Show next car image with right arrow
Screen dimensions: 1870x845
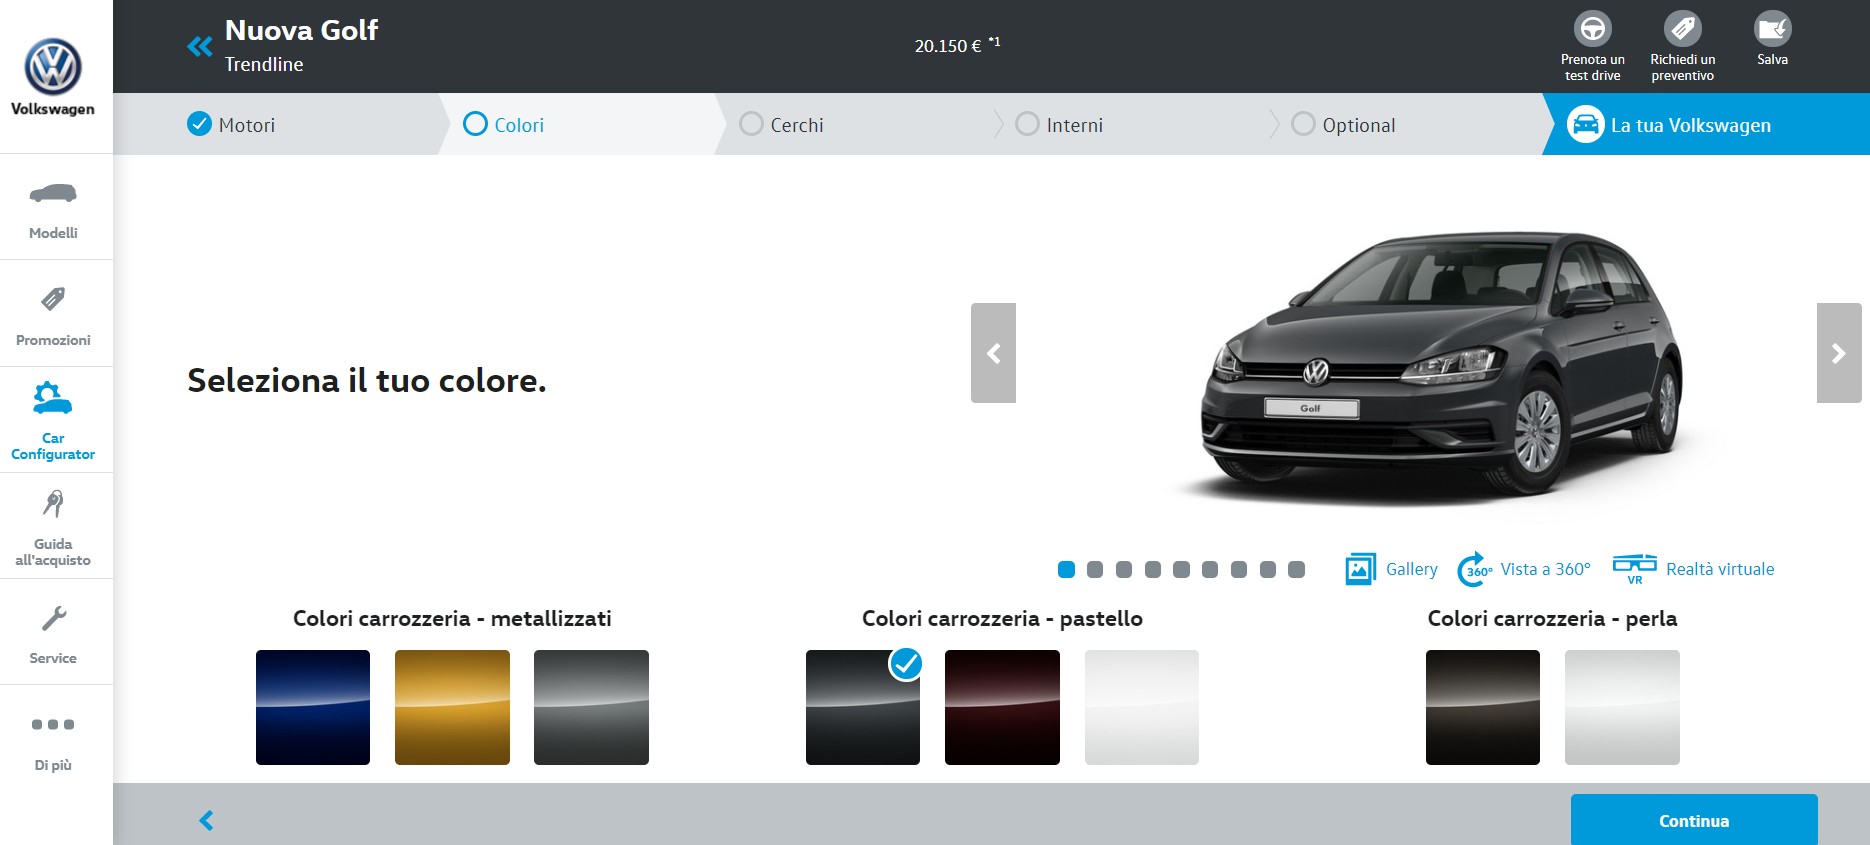click(x=1838, y=353)
